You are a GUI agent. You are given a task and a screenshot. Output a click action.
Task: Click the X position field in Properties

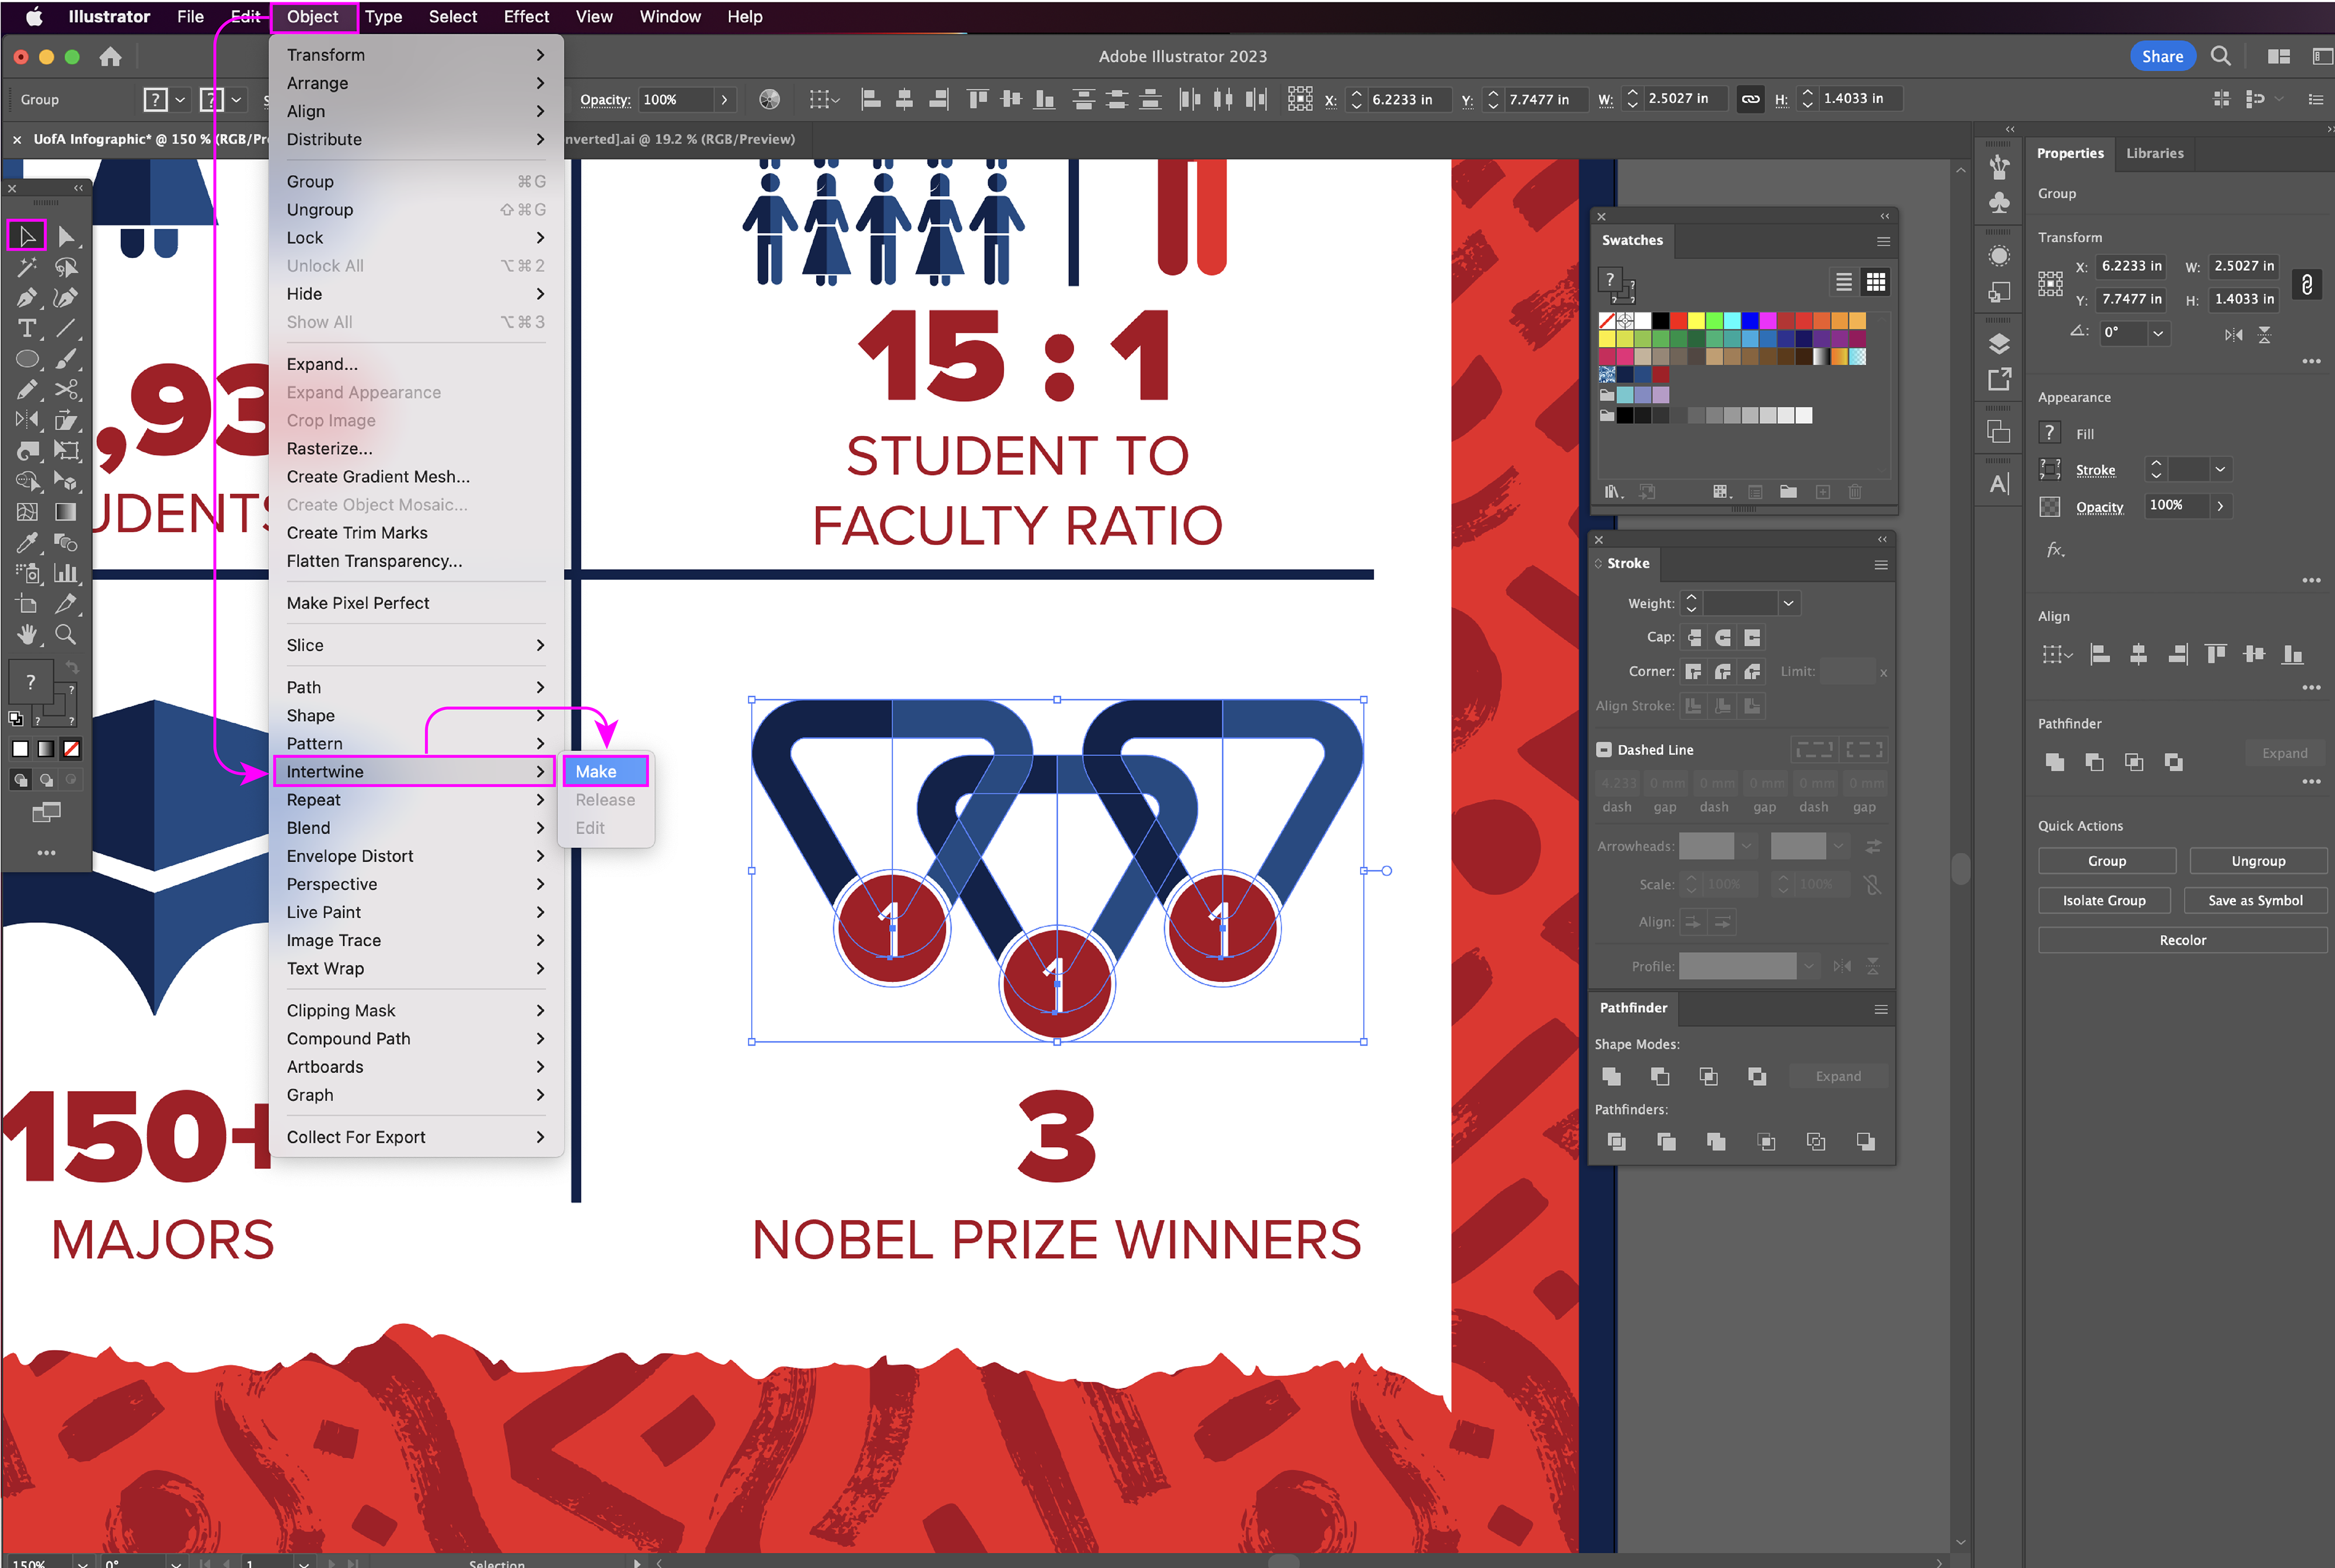tap(2130, 266)
